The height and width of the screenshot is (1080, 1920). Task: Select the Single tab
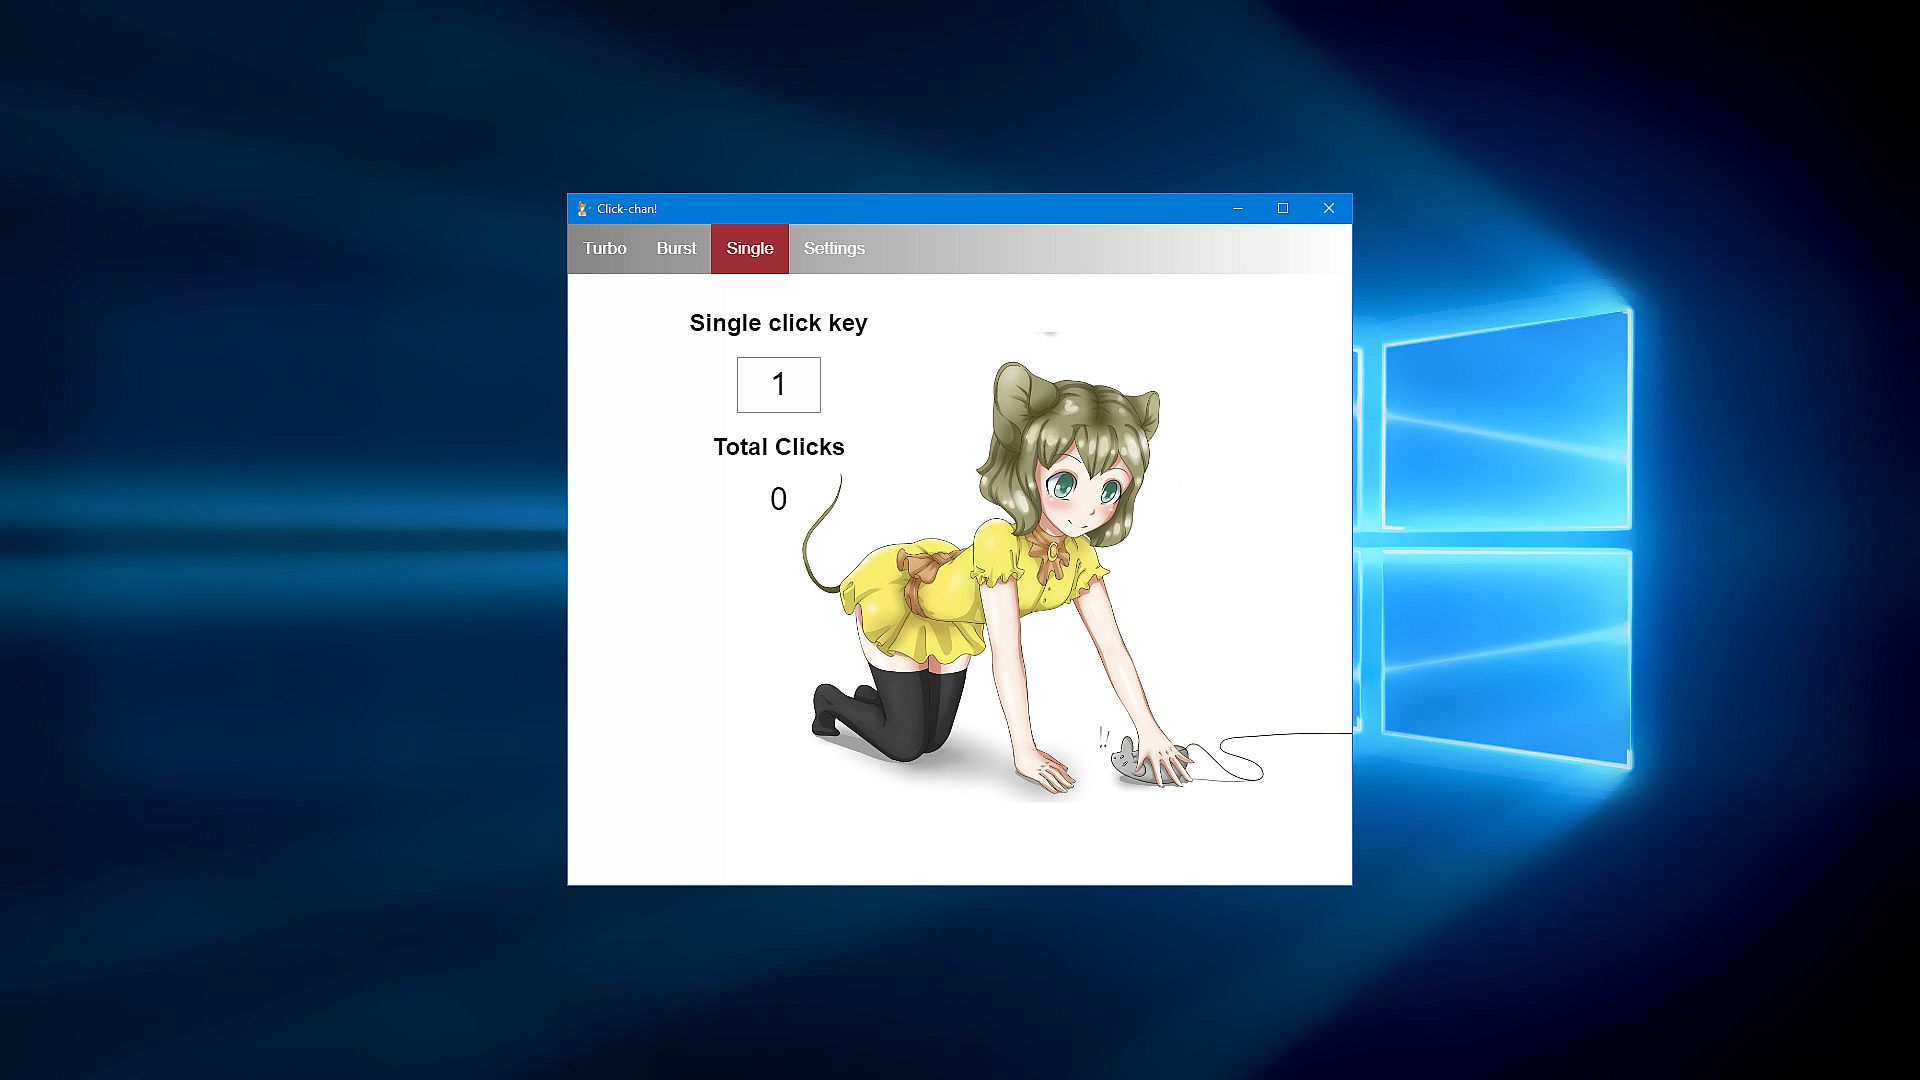750,249
